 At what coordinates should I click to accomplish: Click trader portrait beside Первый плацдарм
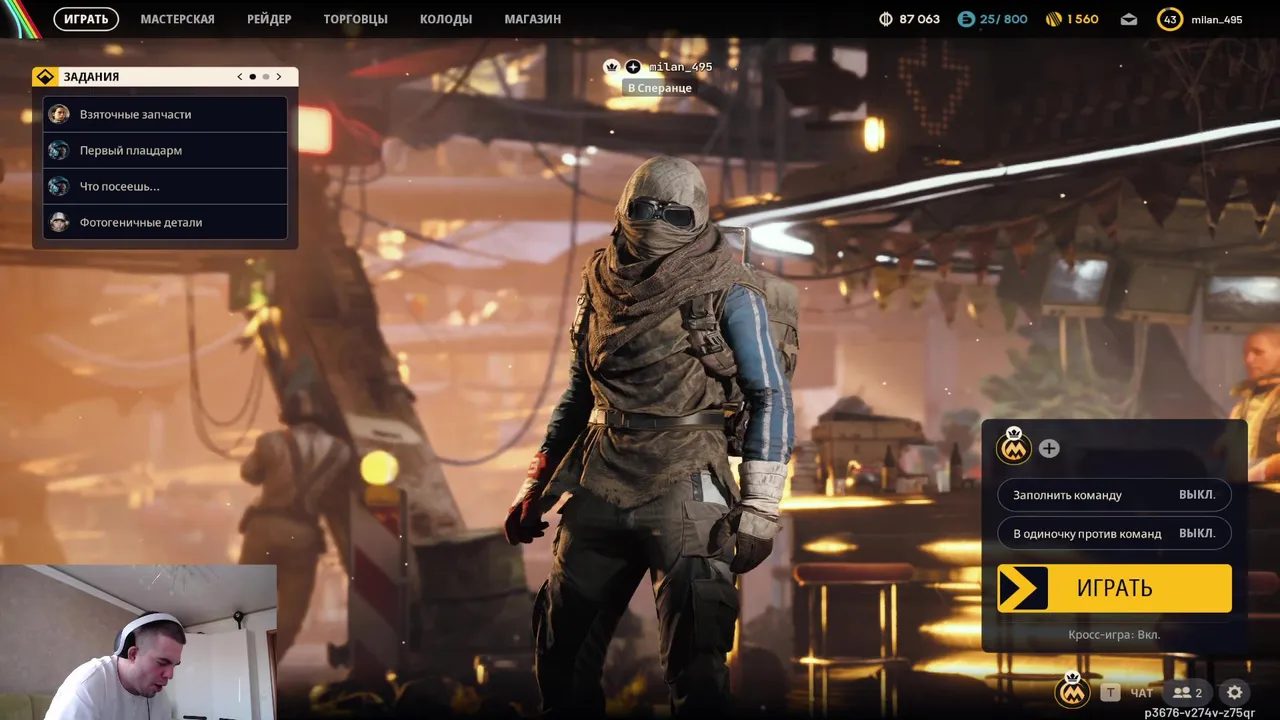tap(59, 150)
